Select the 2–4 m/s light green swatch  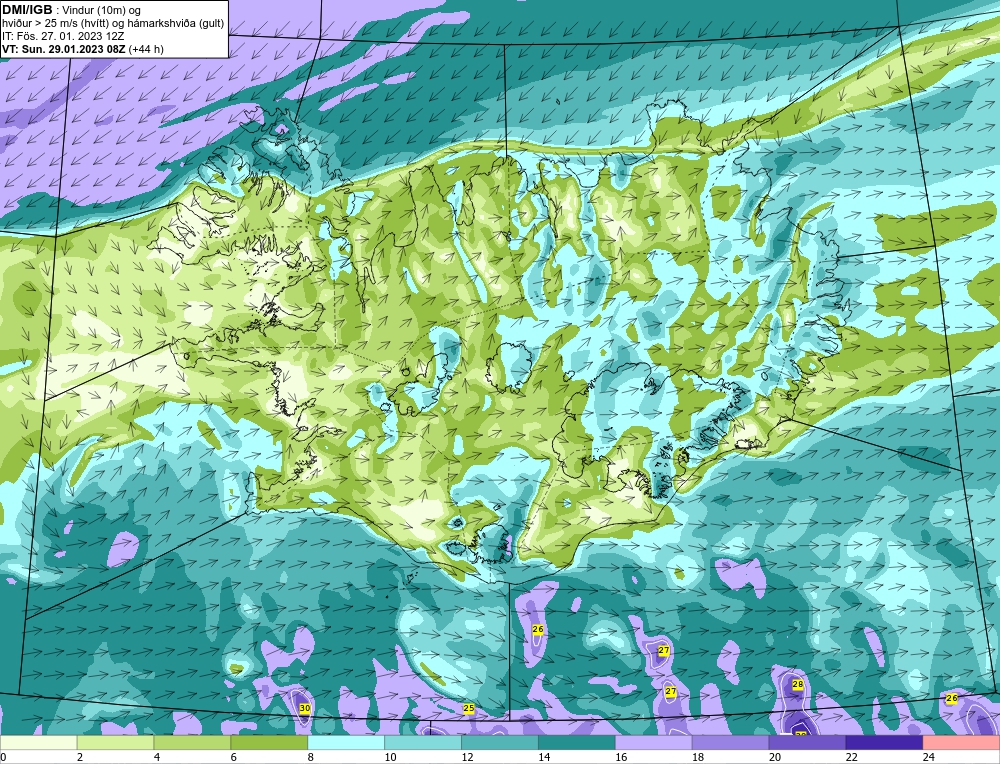pyautogui.click(x=115, y=743)
